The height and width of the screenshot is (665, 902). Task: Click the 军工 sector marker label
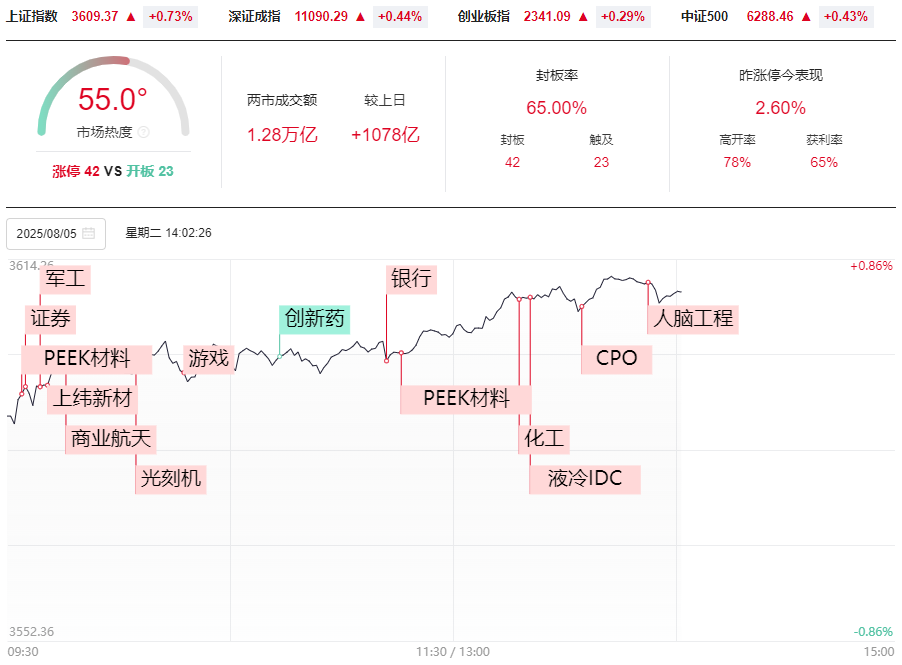(x=65, y=279)
